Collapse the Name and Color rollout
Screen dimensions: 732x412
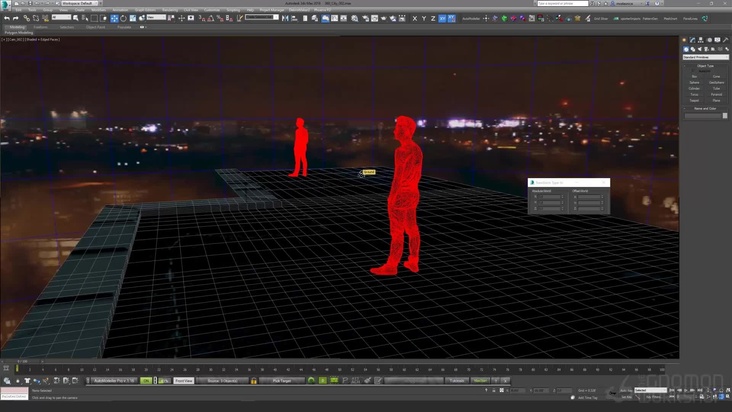(705, 108)
